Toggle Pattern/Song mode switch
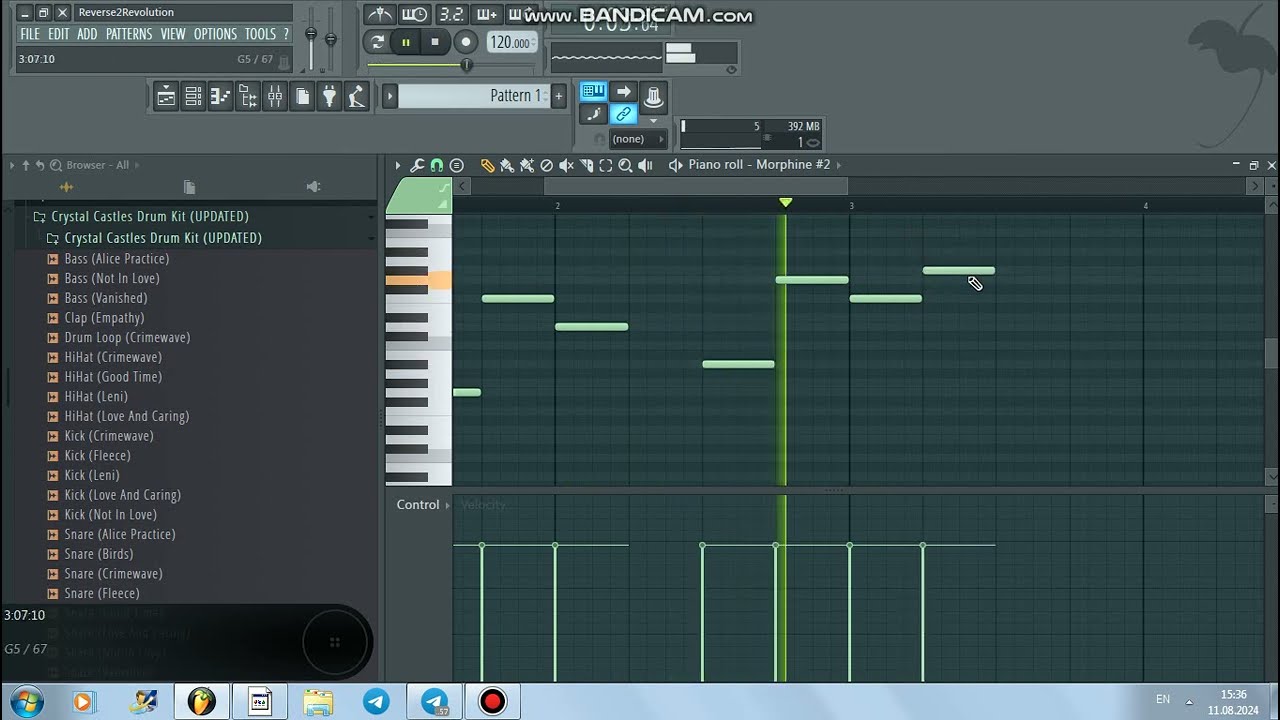Viewport: 1280px width, 720px height. [x=377, y=42]
